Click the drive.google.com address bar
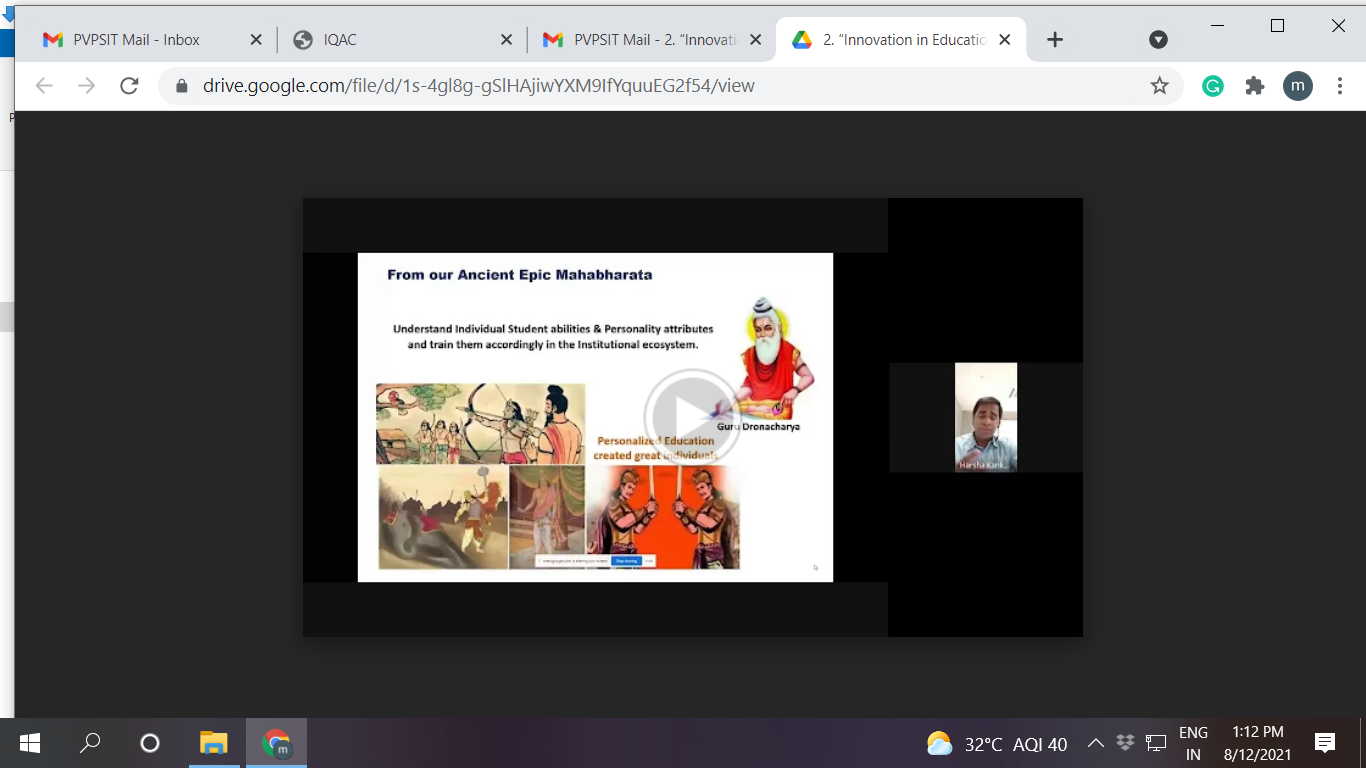 tap(670, 86)
